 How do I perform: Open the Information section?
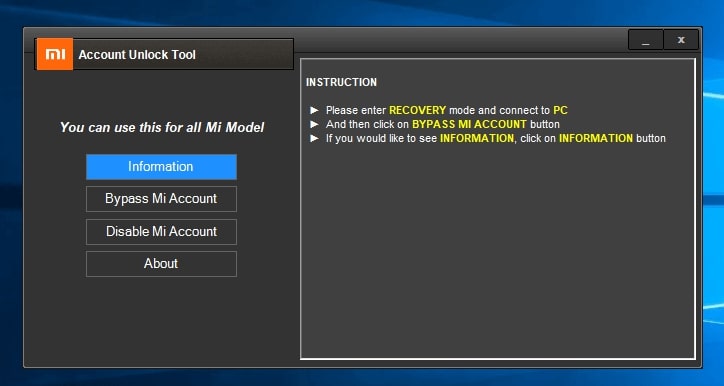[x=161, y=167]
